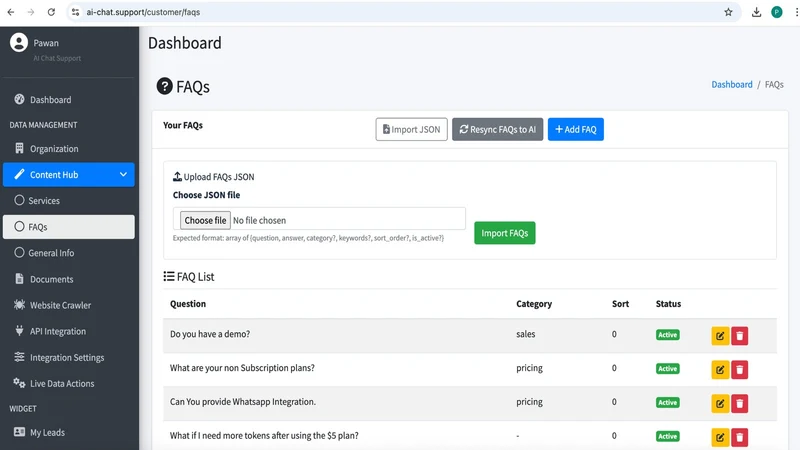800x450 pixels.
Task: Click Upload FAQs JSON upload icon
Action: (x=177, y=177)
